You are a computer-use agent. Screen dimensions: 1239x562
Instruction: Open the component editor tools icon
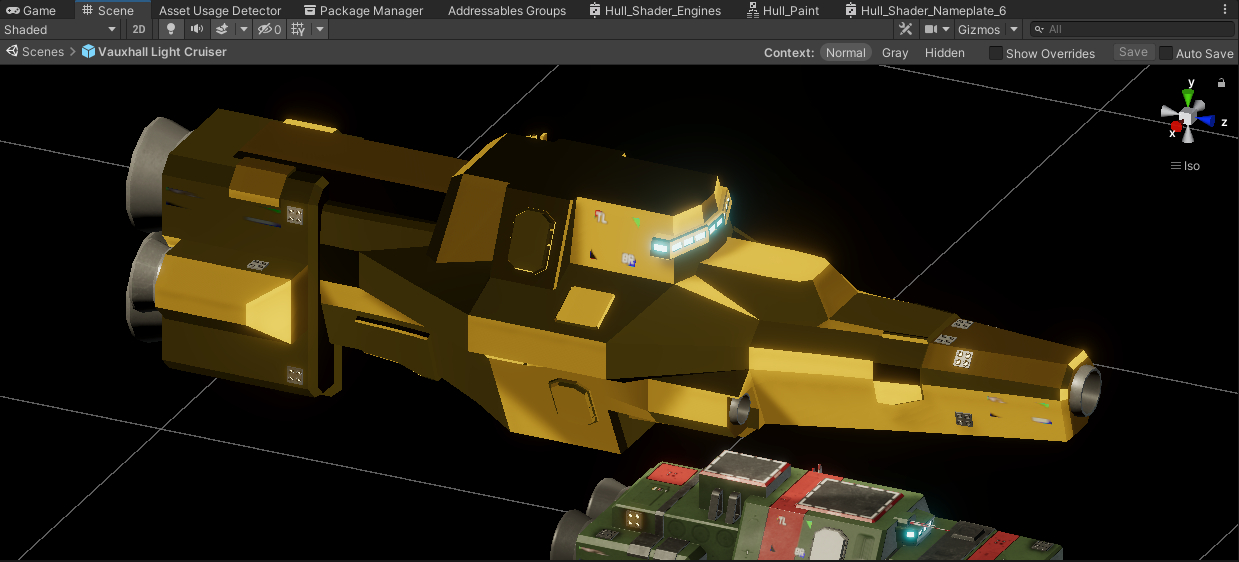(x=905, y=30)
